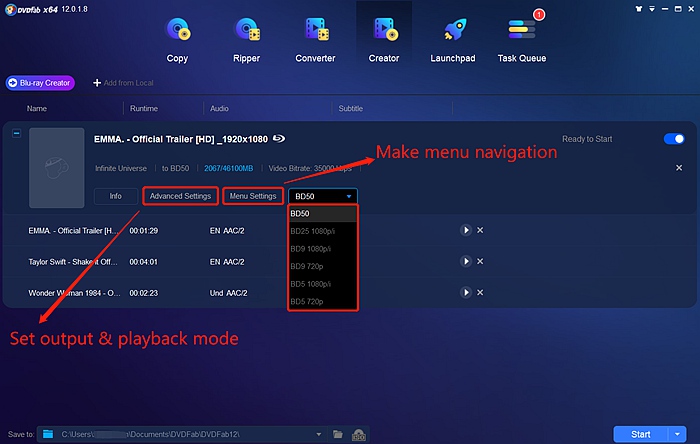Preview the Taylor Swift clip

(x=465, y=261)
